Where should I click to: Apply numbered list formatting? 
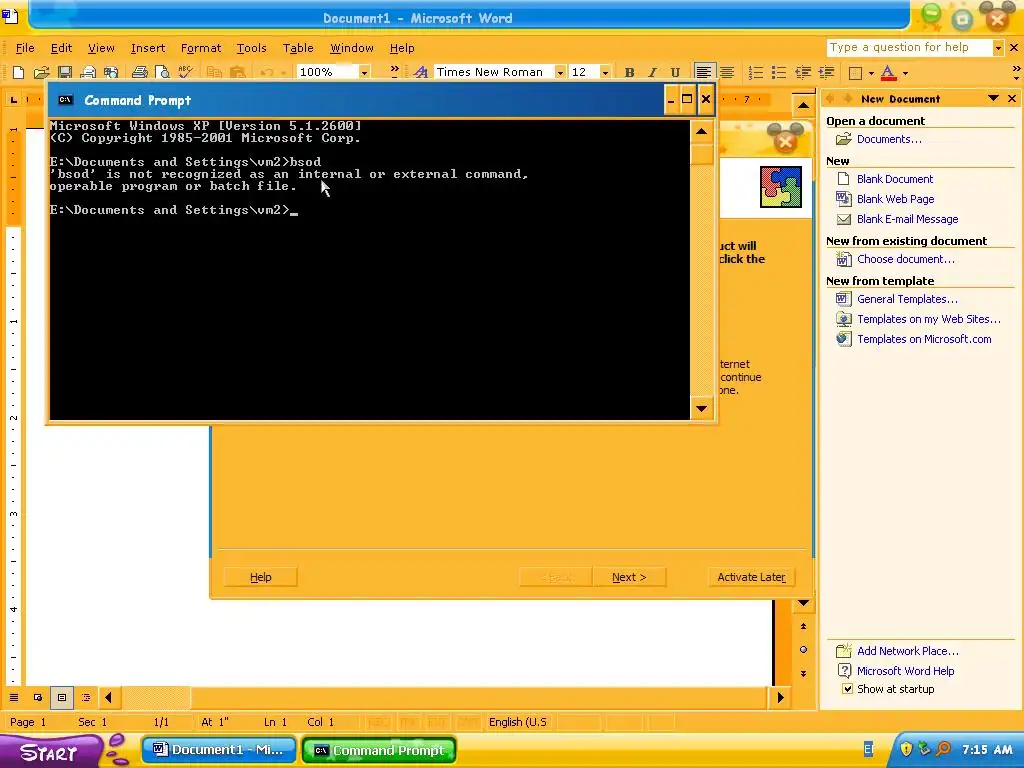pos(756,72)
